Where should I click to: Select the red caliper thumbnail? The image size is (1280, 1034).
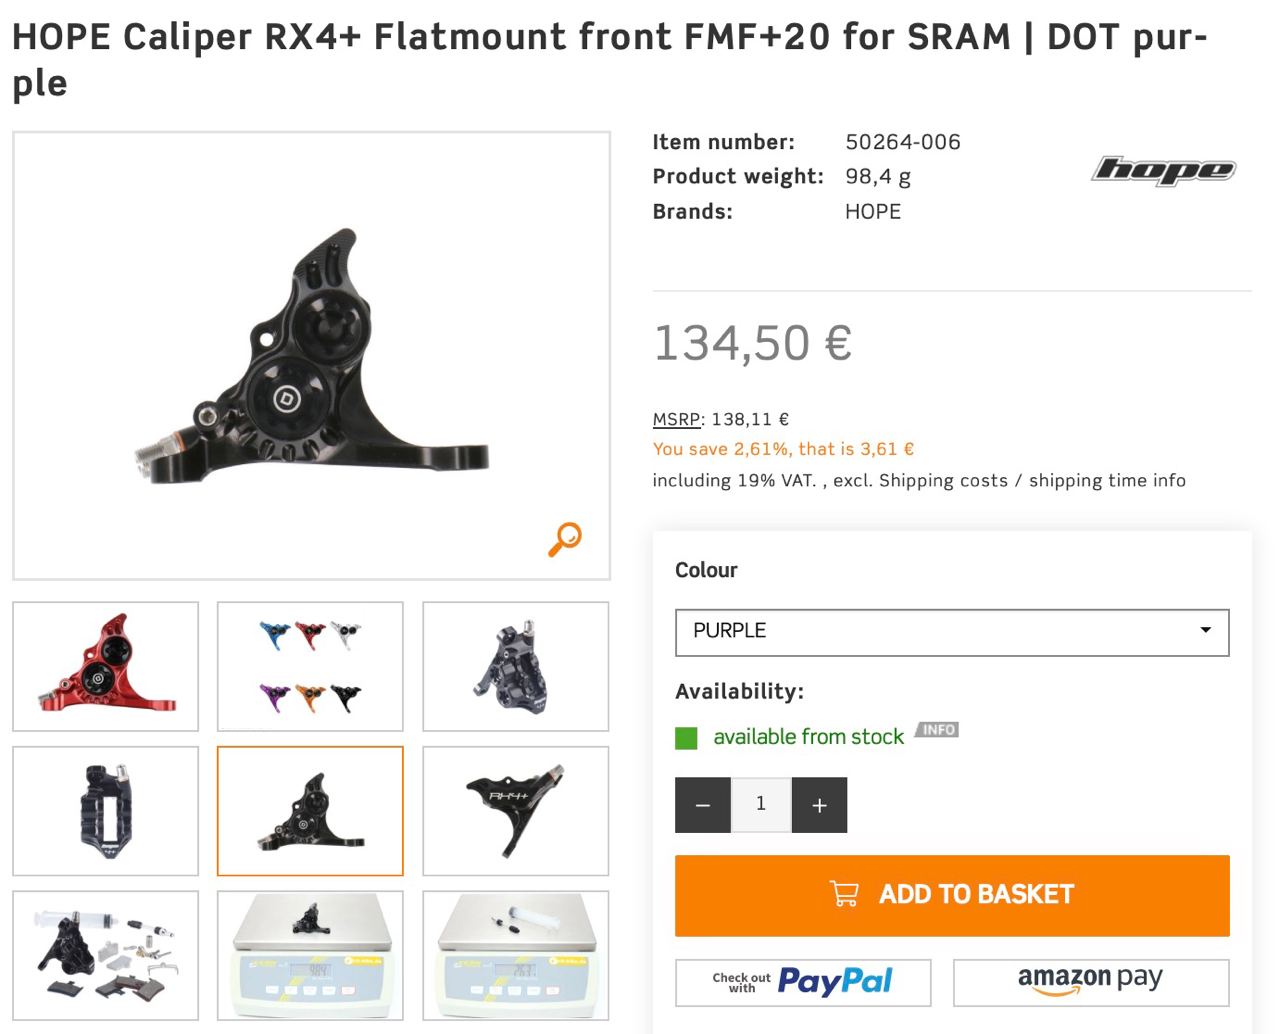[x=106, y=666]
